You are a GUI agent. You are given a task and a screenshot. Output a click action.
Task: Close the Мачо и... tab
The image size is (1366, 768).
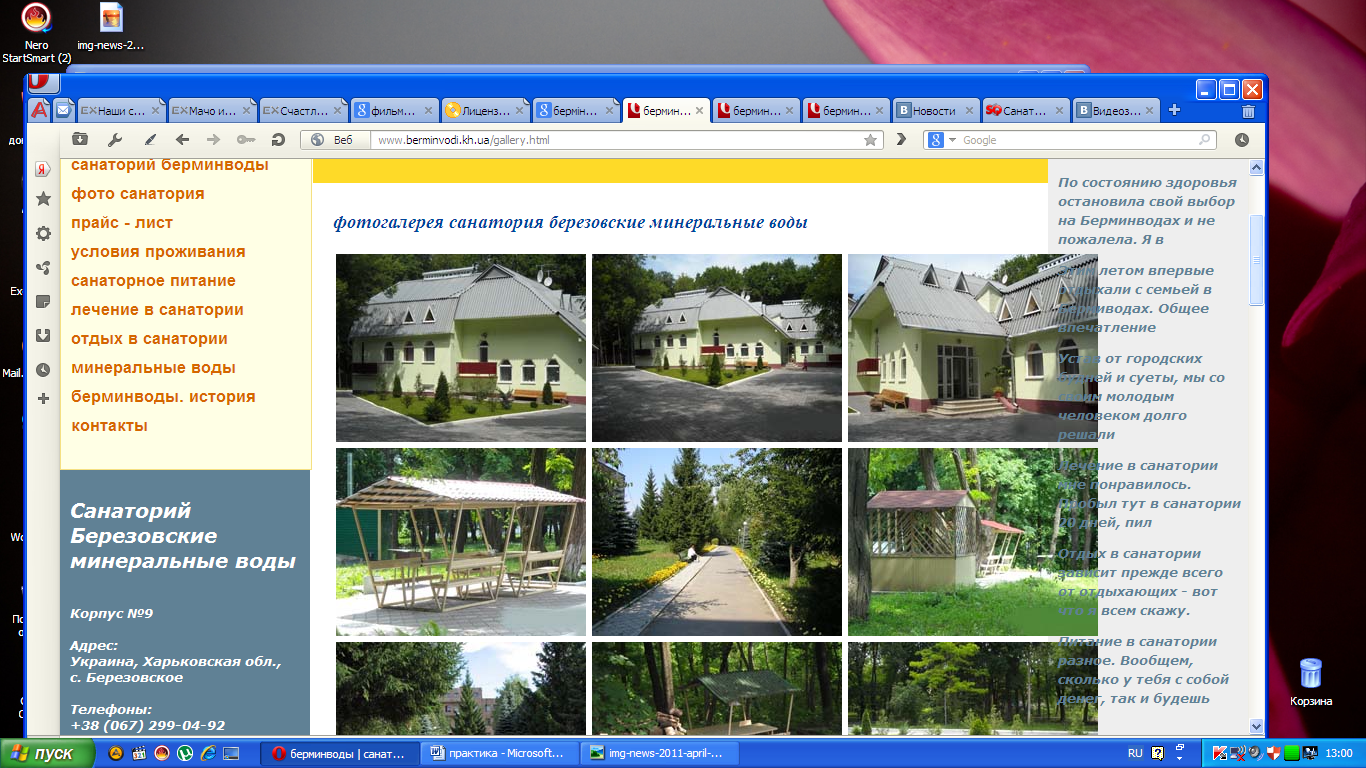[x=246, y=111]
